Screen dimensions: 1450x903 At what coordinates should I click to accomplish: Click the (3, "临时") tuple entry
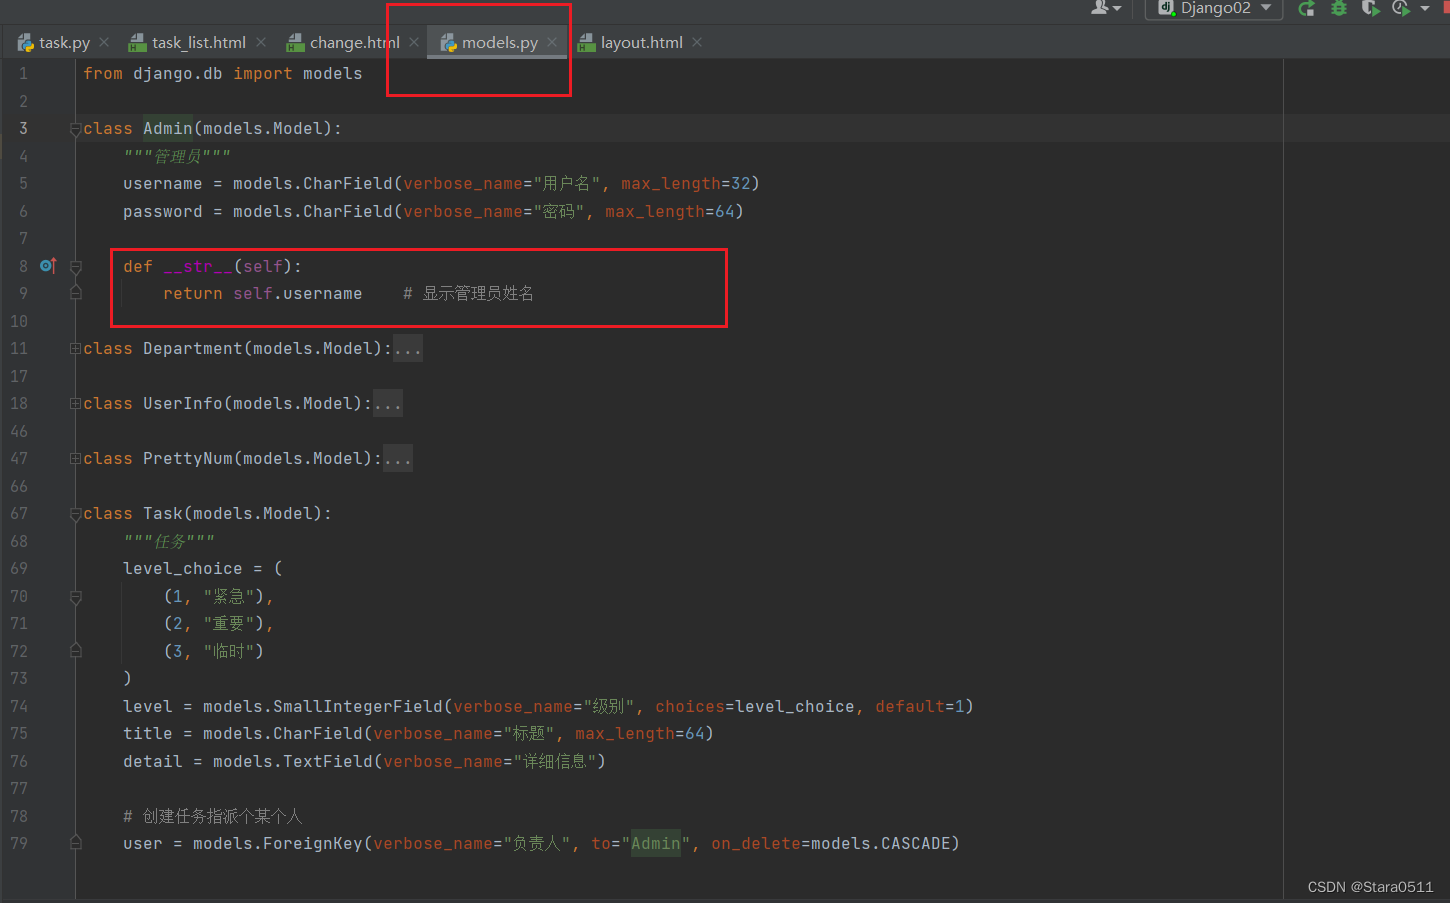tap(213, 651)
